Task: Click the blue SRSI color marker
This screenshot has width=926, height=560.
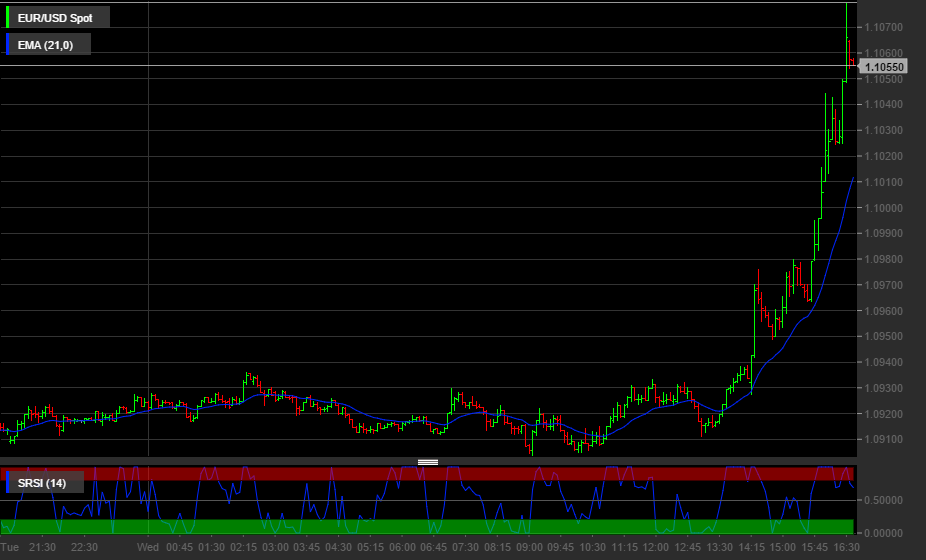Action: [8, 484]
